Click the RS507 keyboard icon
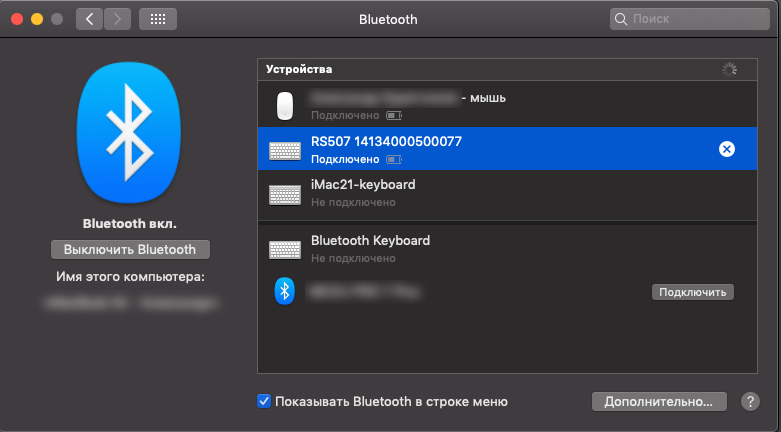Viewport: 781px width, 432px height. tap(285, 150)
